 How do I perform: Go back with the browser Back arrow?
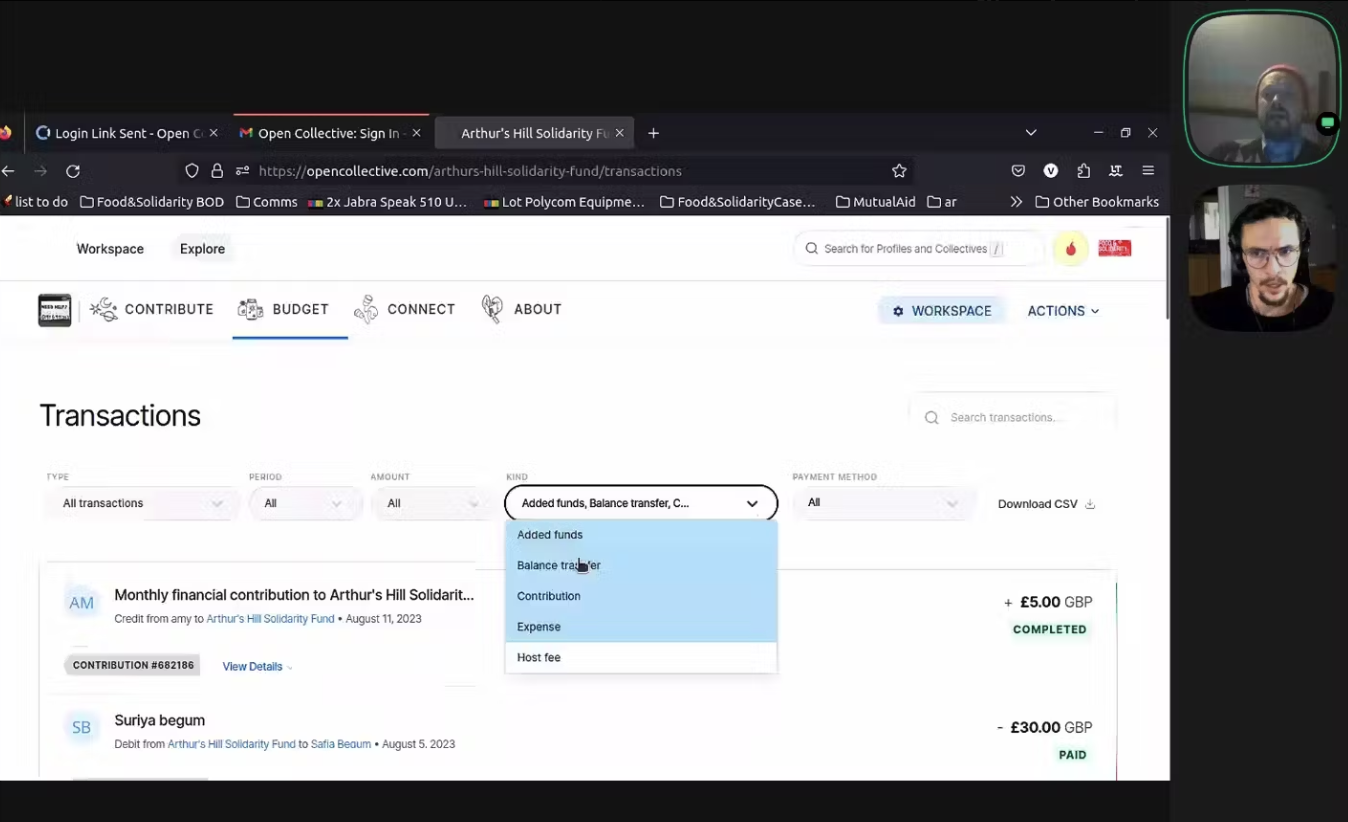point(8,171)
